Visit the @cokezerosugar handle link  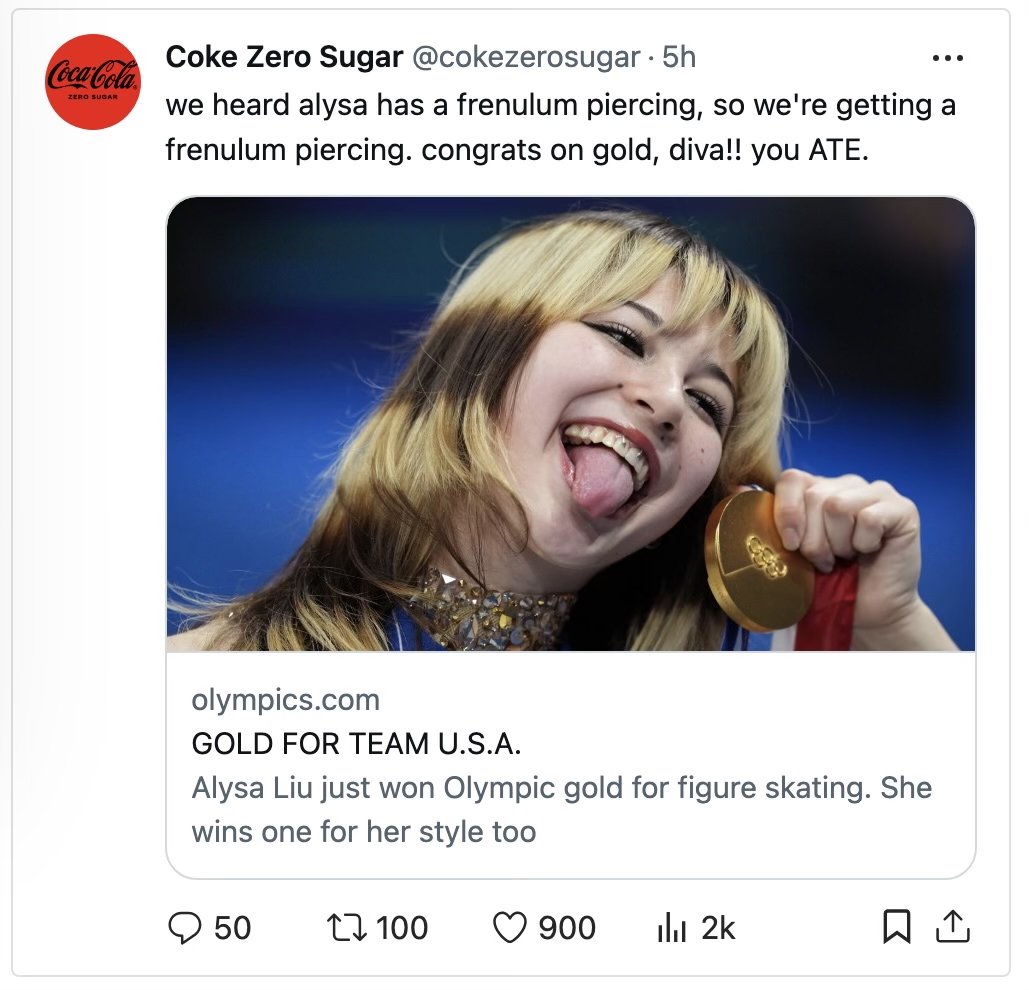pos(526,58)
